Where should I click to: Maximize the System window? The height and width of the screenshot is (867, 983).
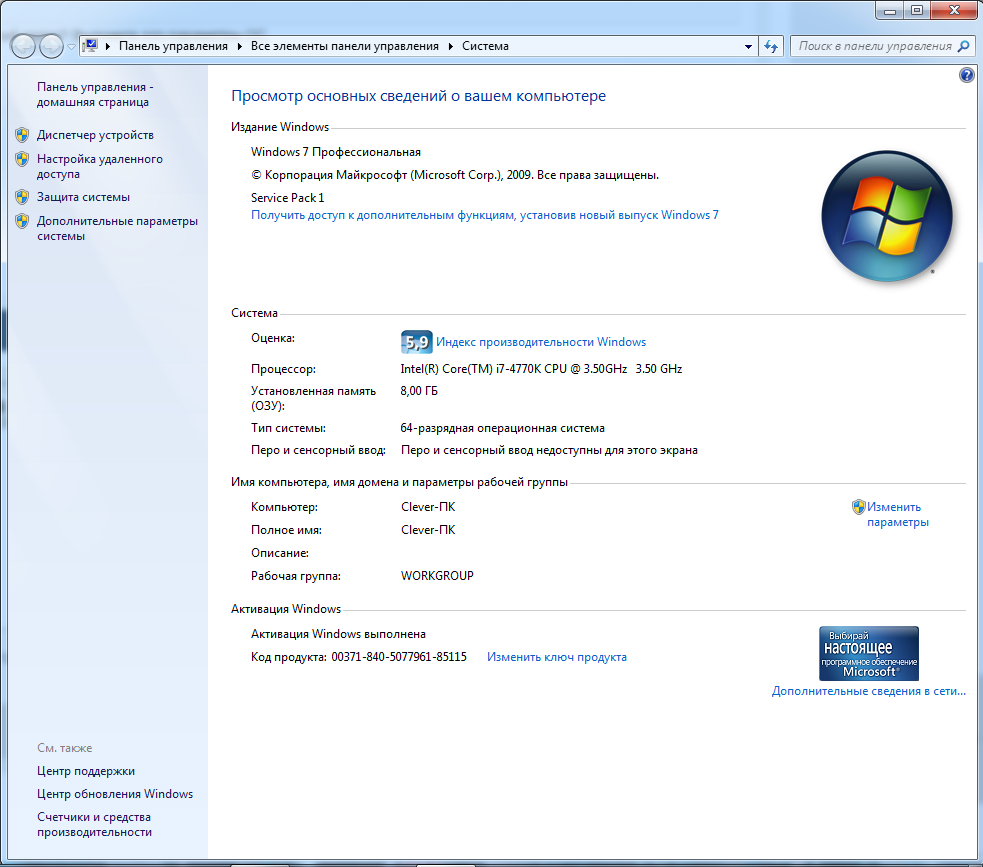click(917, 10)
